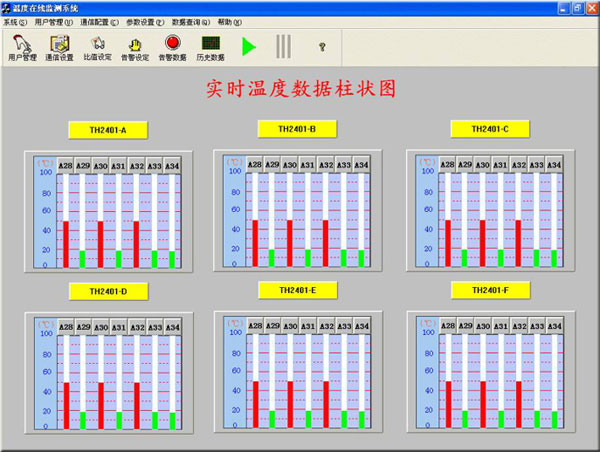Screen dimensions: 600x452
Task: Expand the 参数设置 menu
Action: point(146,21)
